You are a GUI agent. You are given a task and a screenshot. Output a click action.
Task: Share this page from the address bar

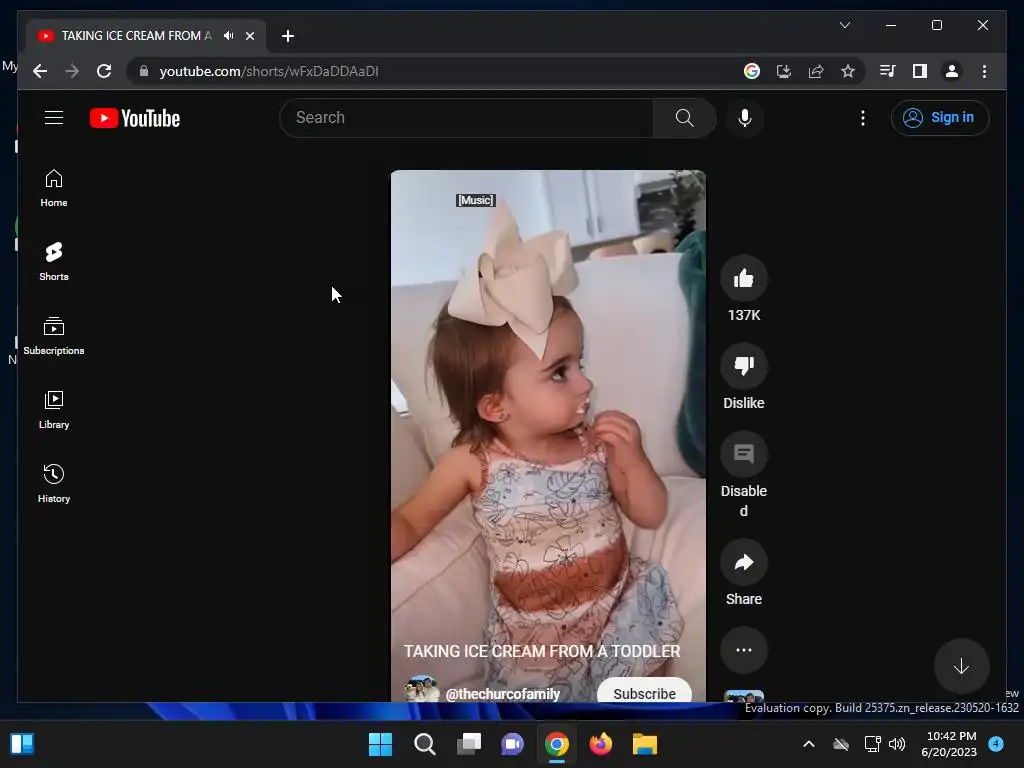816,71
